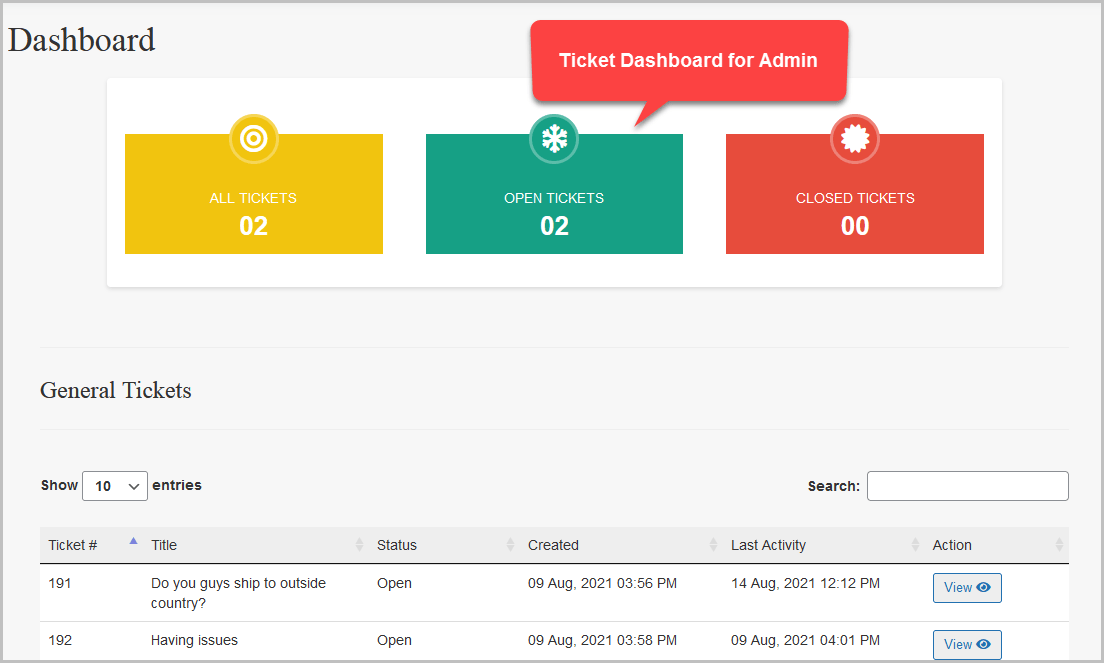
Task: Click ticket number 191 in the table
Action: point(59,583)
